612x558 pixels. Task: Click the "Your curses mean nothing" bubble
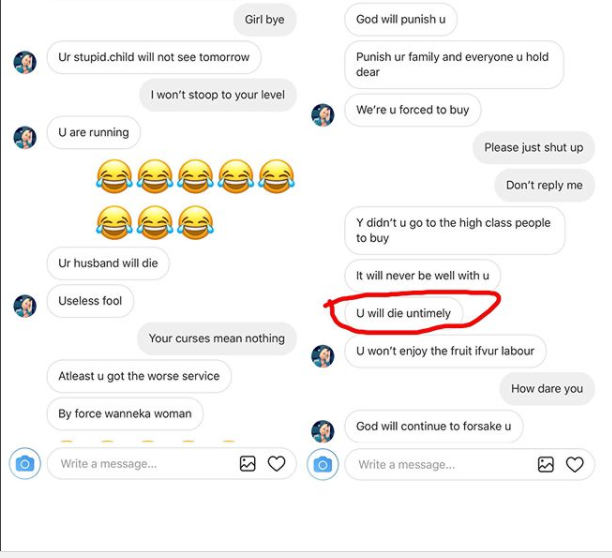pyautogui.click(x=217, y=338)
